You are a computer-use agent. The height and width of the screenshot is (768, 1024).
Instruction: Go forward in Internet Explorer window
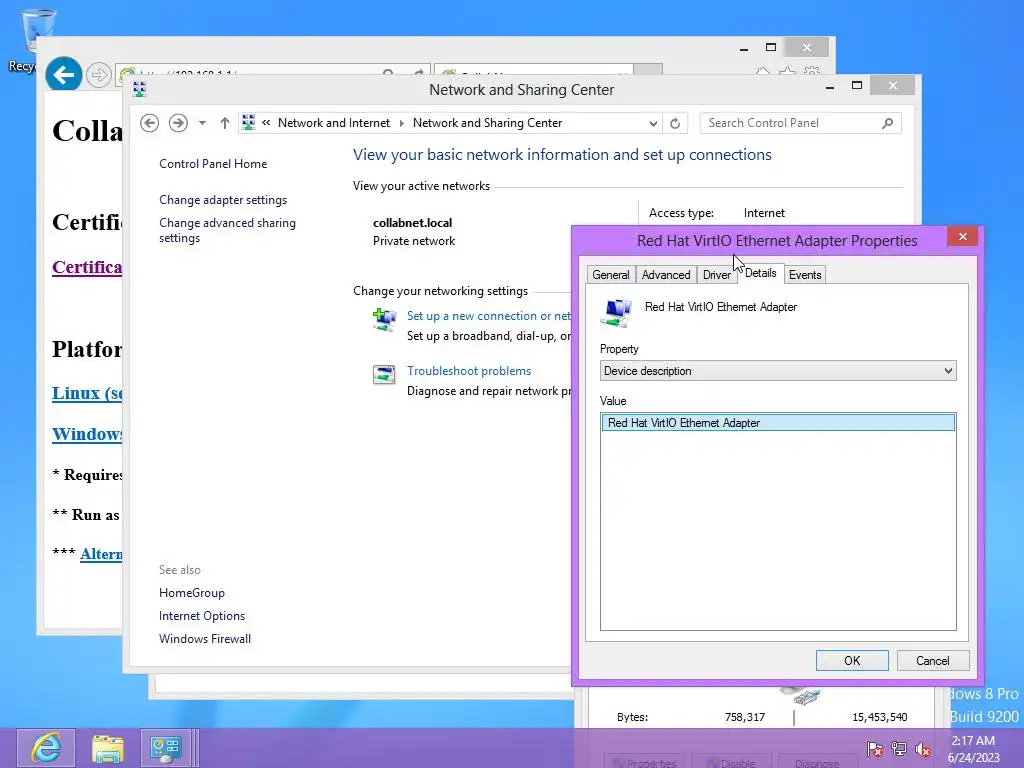(99, 75)
